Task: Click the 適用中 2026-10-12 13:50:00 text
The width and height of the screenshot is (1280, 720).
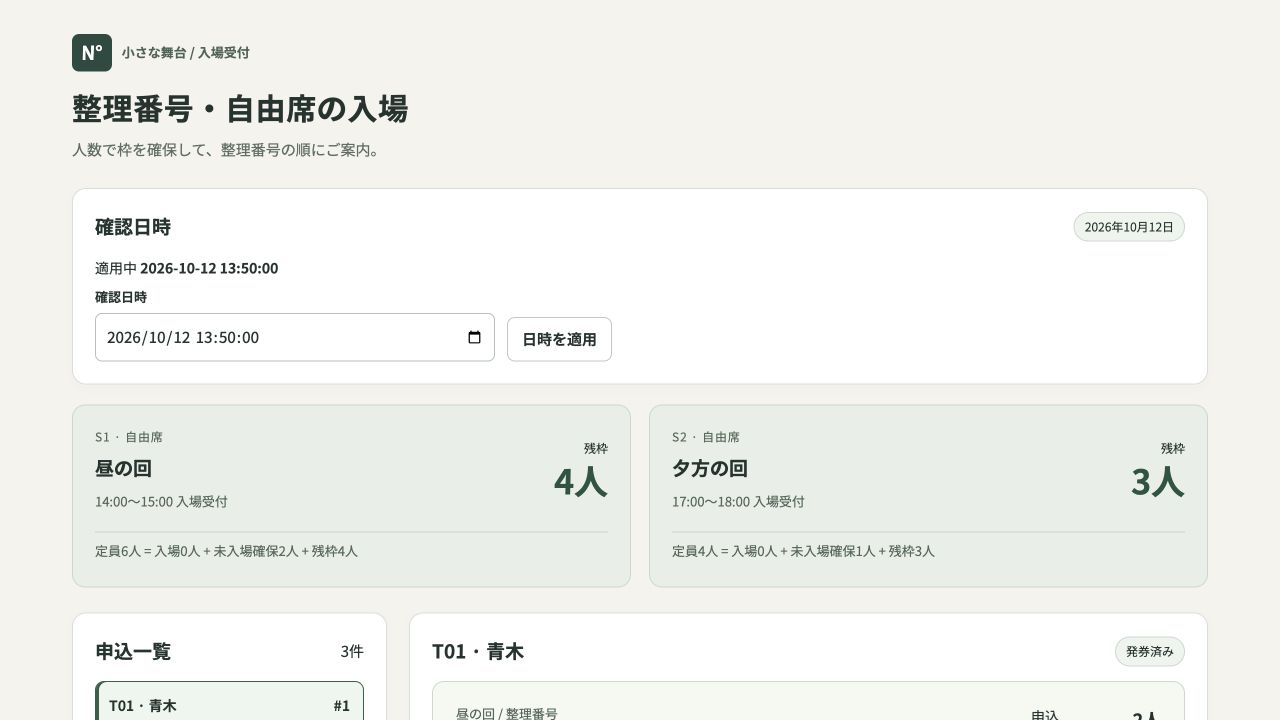Action: 187,268
